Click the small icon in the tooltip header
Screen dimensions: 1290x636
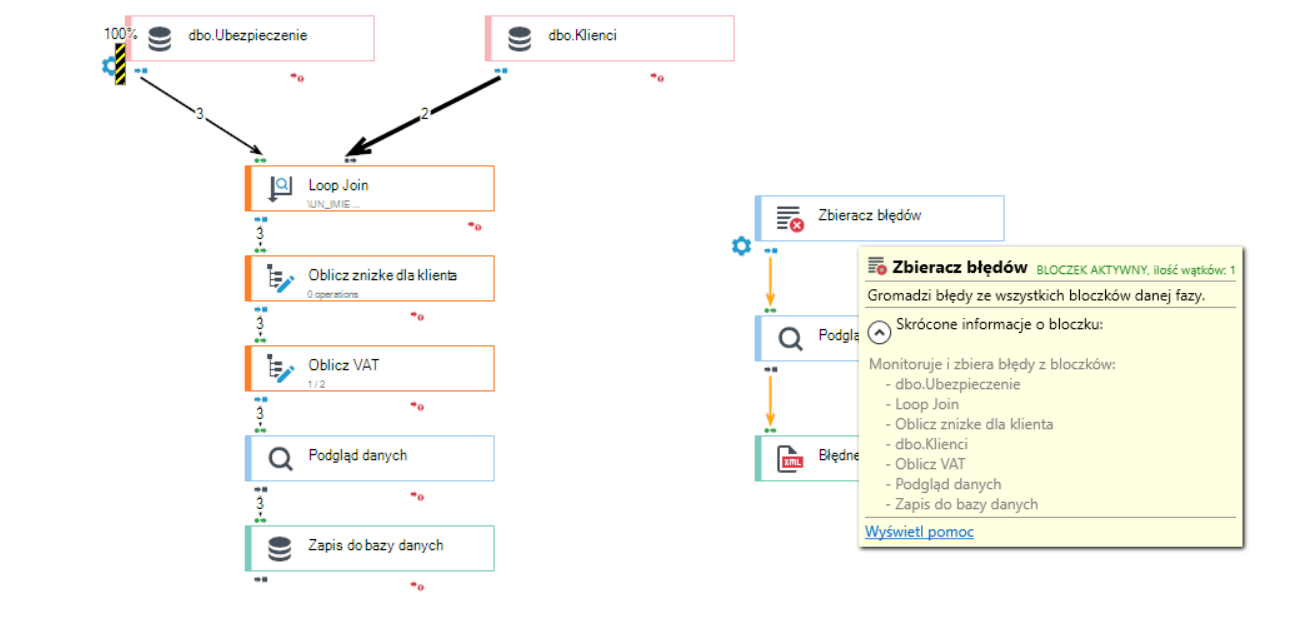pos(877,266)
